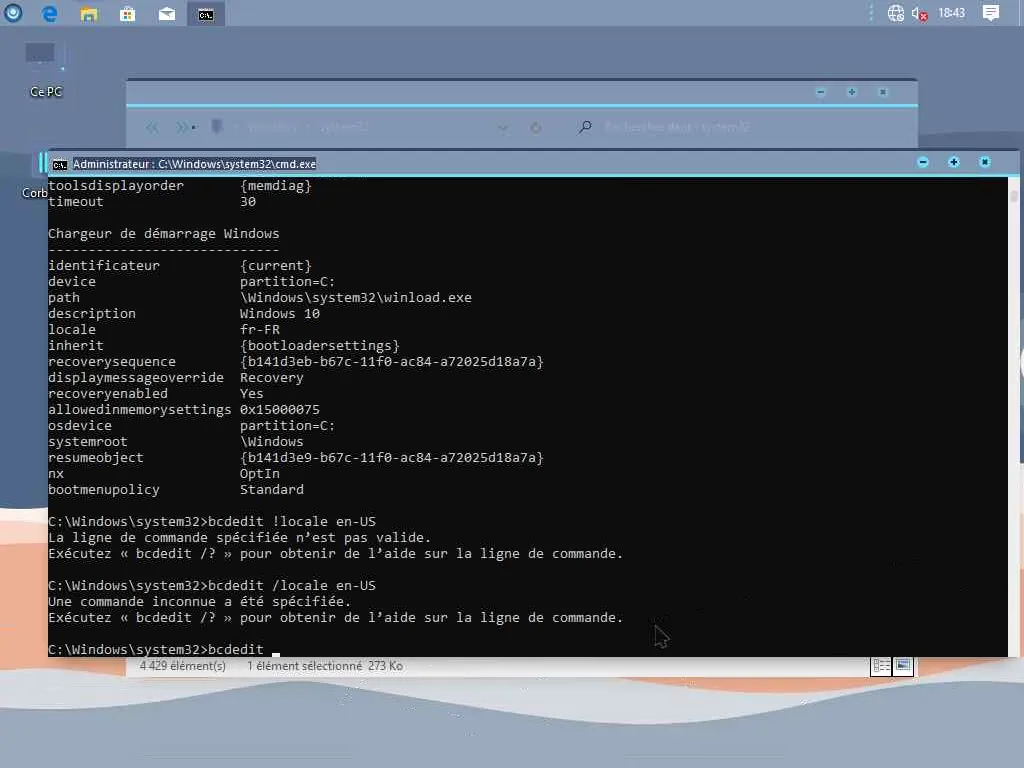Click status bar '4 429 élément(s)'
1024x768 pixels.
click(182, 666)
